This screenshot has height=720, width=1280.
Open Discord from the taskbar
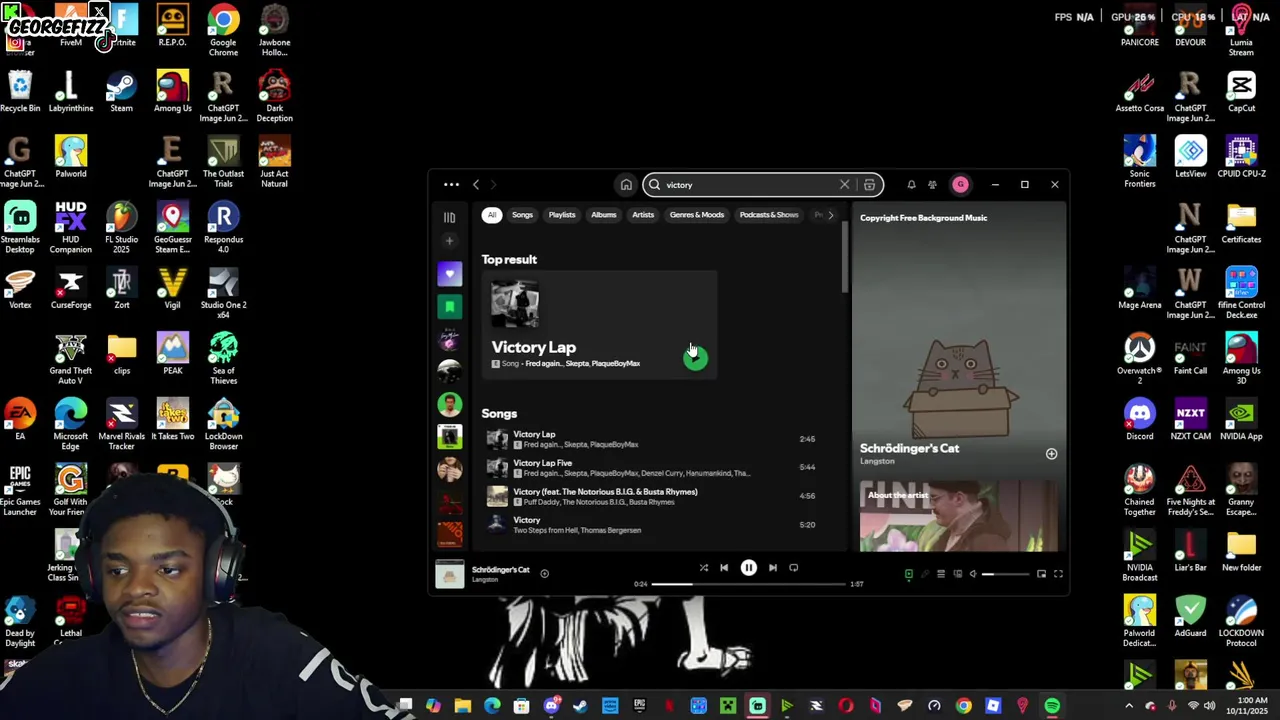[x=551, y=706]
